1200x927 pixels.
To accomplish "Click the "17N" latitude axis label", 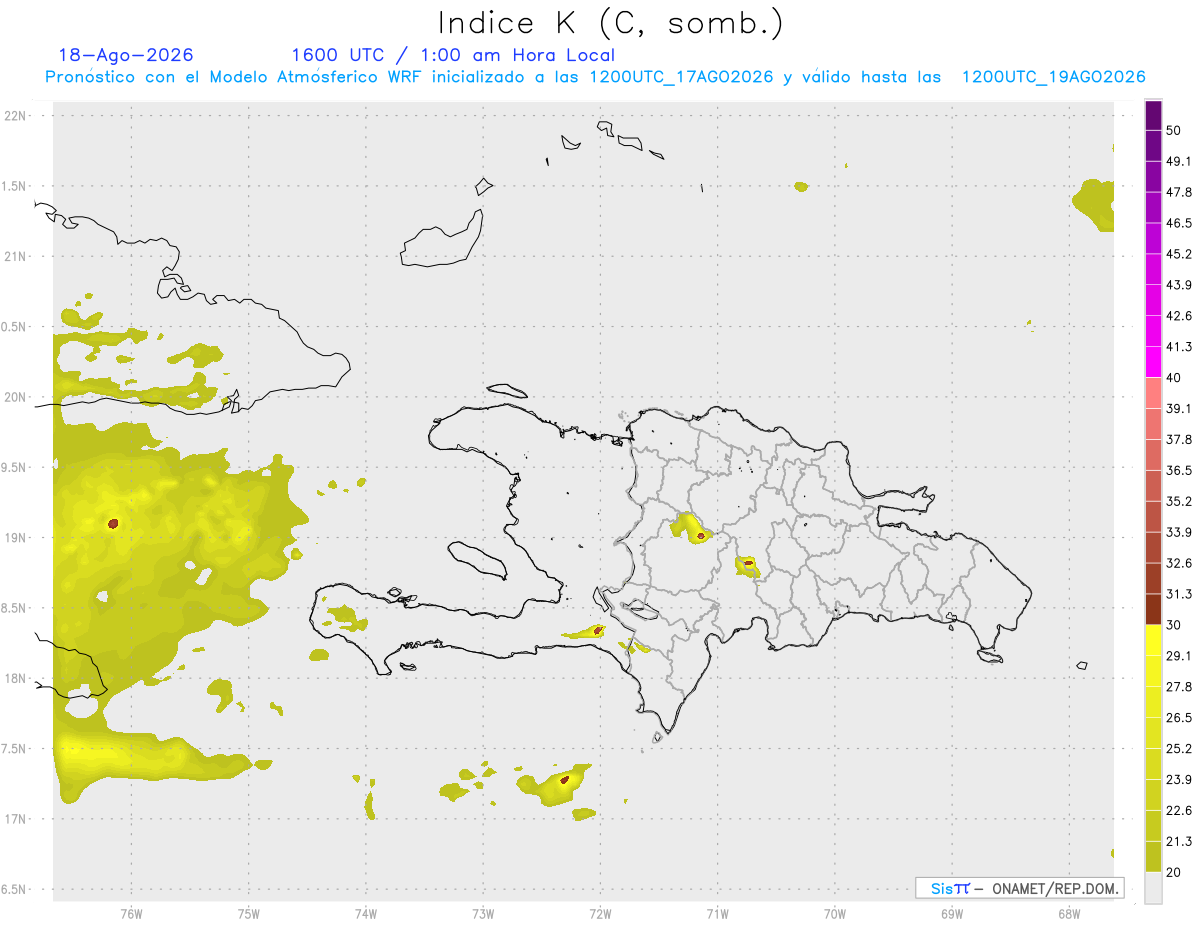I will coord(15,819).
